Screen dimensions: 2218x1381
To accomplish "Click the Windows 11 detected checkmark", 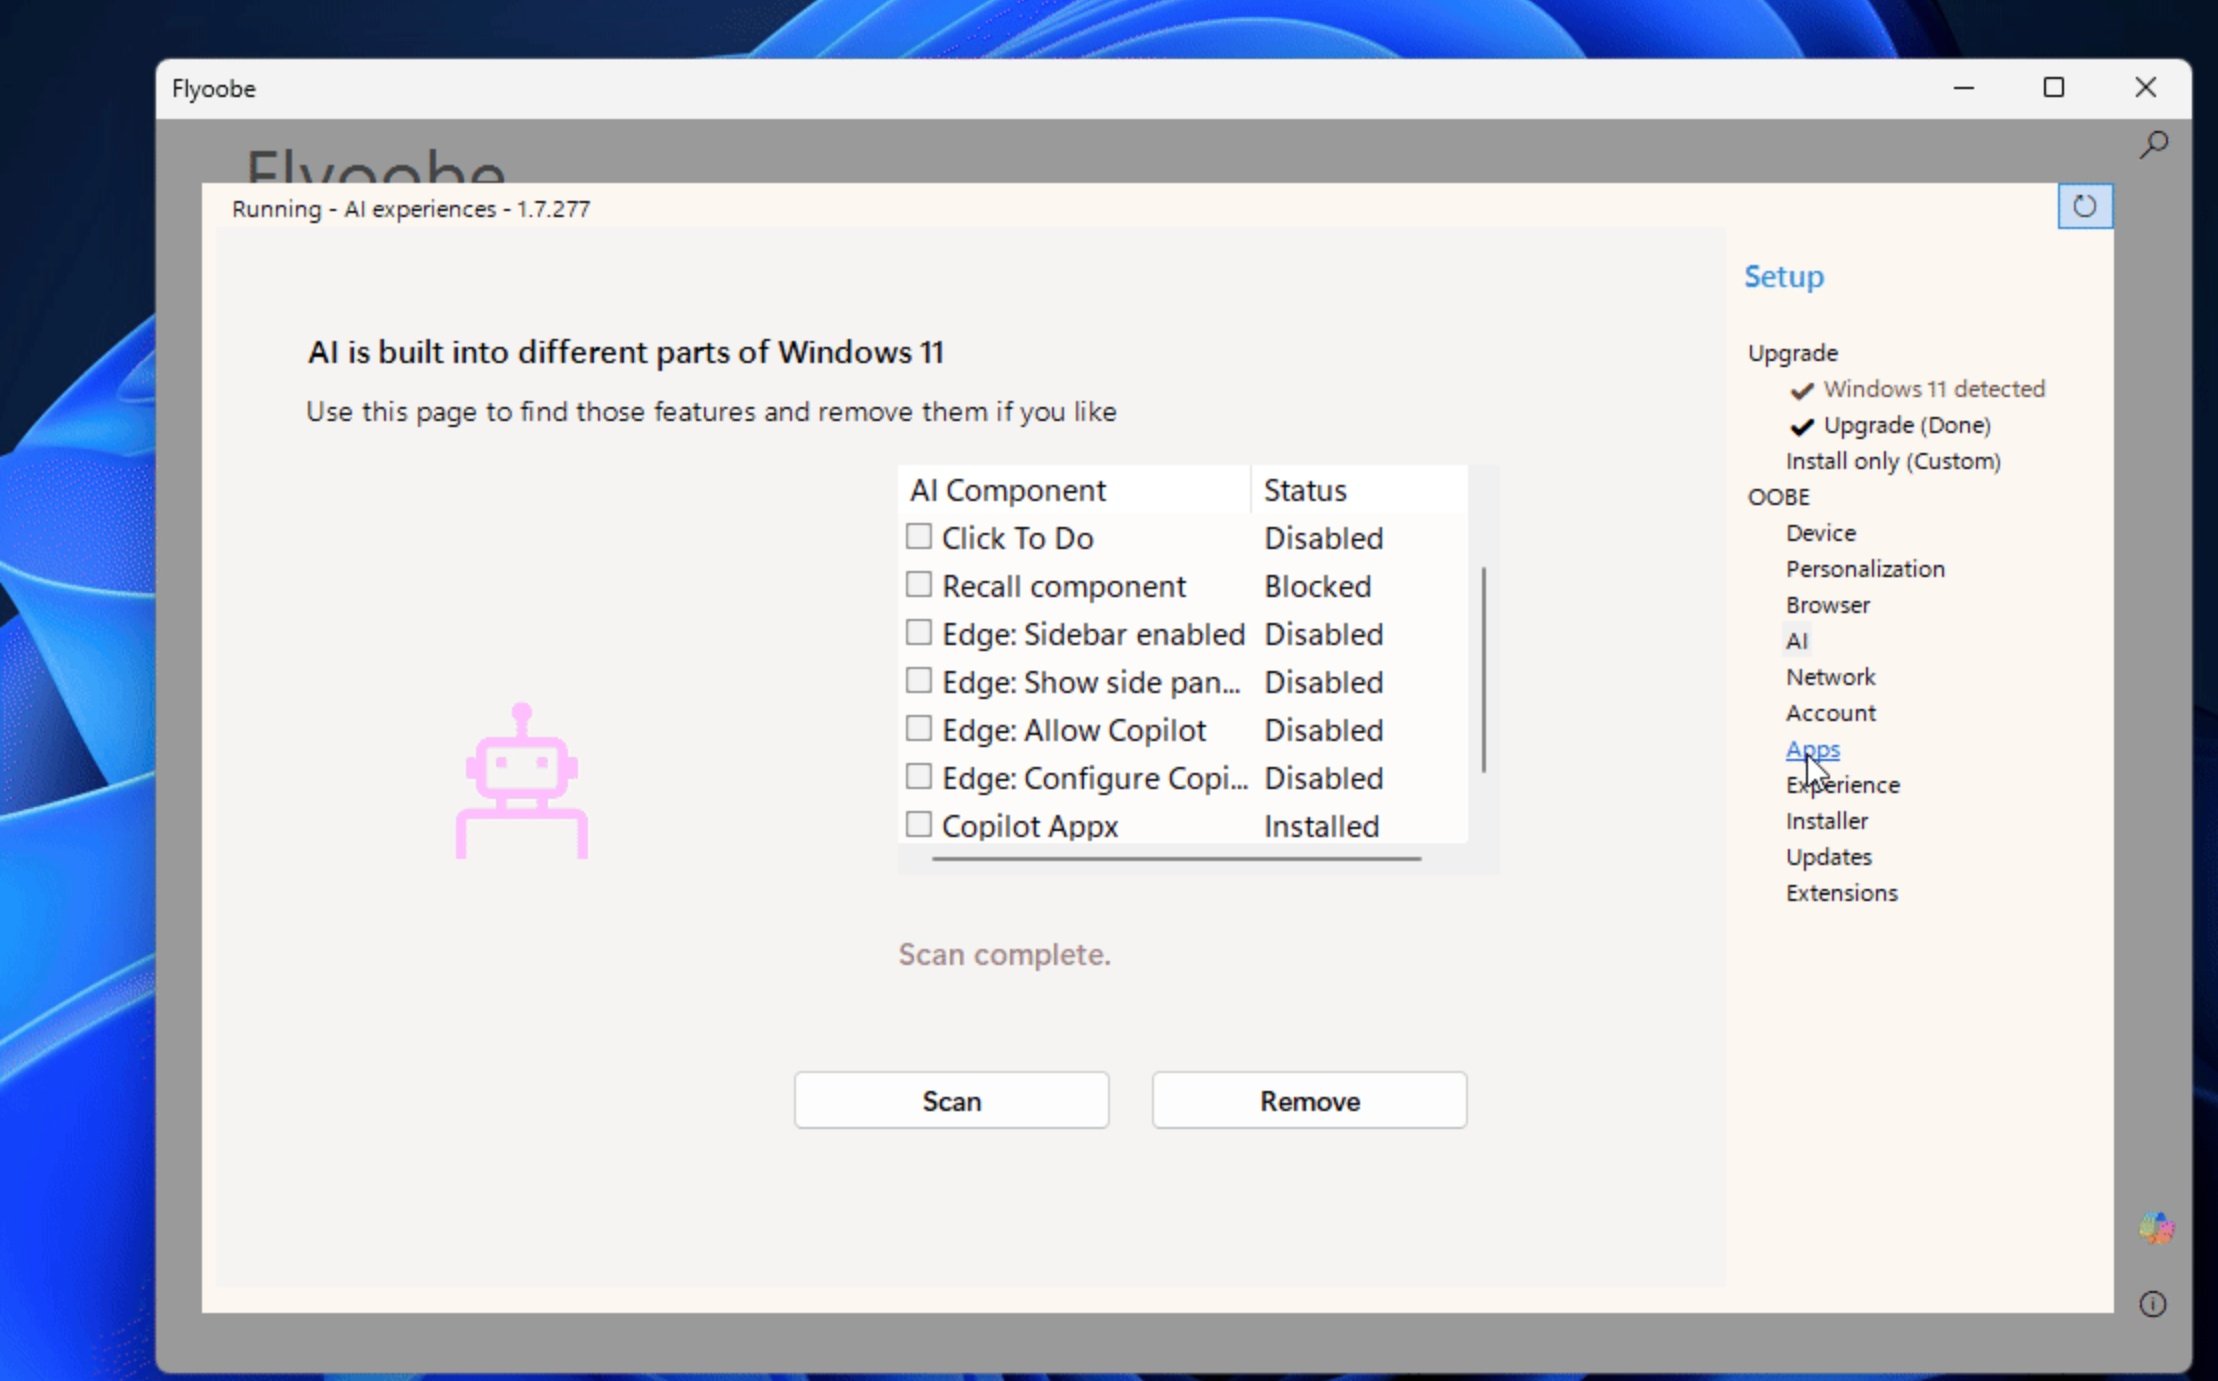I will click(x=1802, y=390).
